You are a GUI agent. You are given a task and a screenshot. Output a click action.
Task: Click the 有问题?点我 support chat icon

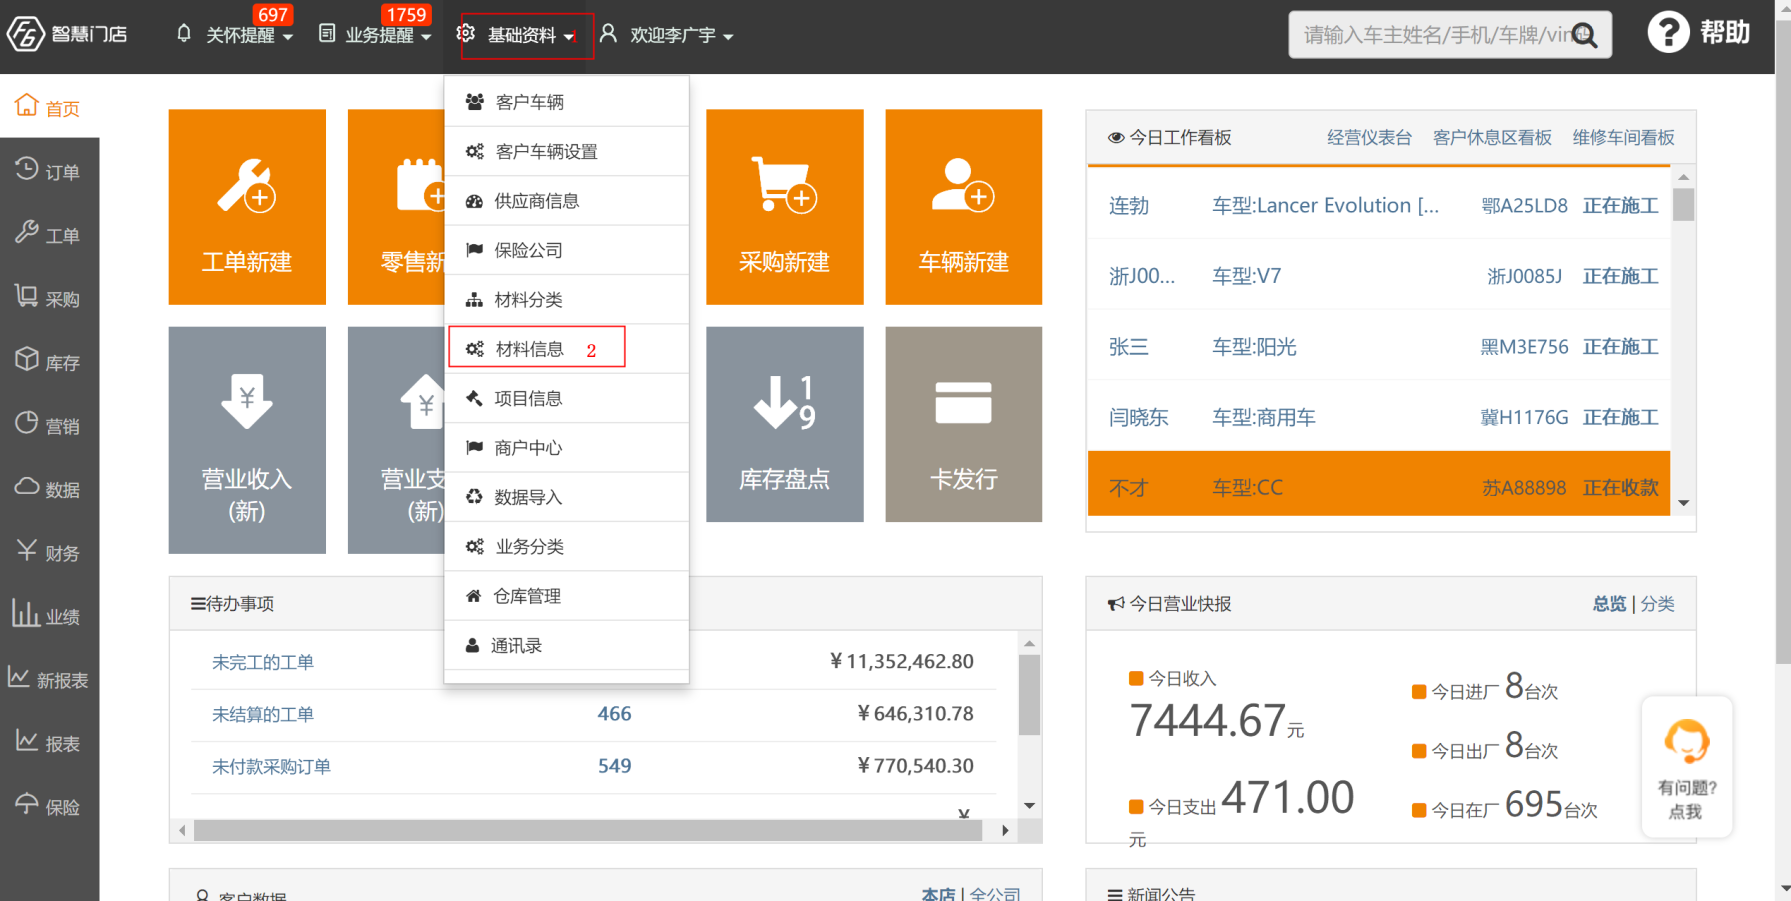click(1686, 766)
